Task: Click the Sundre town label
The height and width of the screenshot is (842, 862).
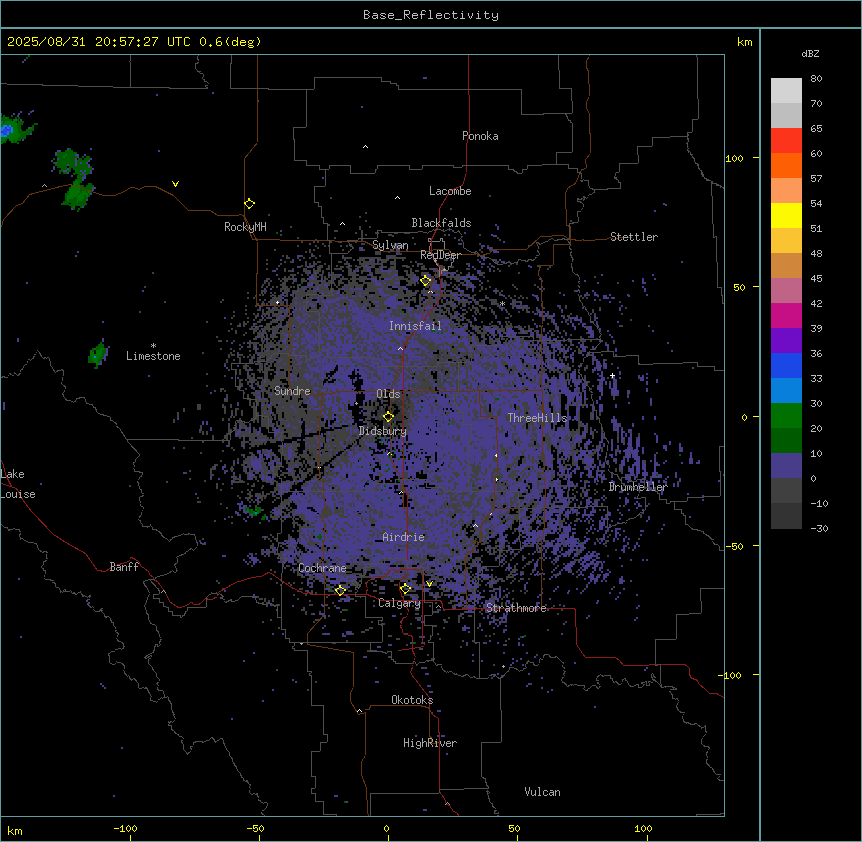Action: pos(292,391)
